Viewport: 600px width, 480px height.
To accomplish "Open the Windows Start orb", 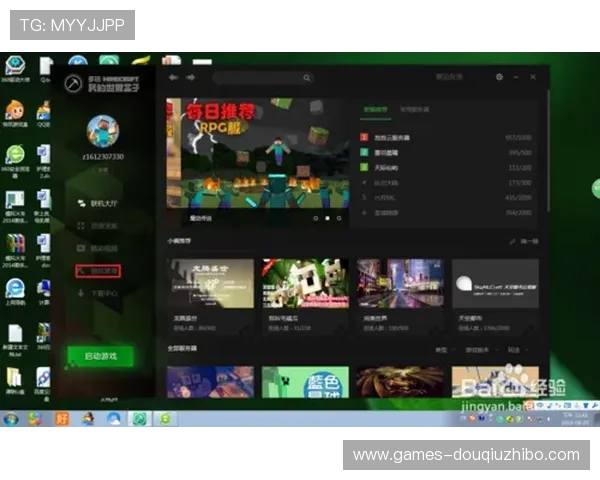I will point(11,419).
